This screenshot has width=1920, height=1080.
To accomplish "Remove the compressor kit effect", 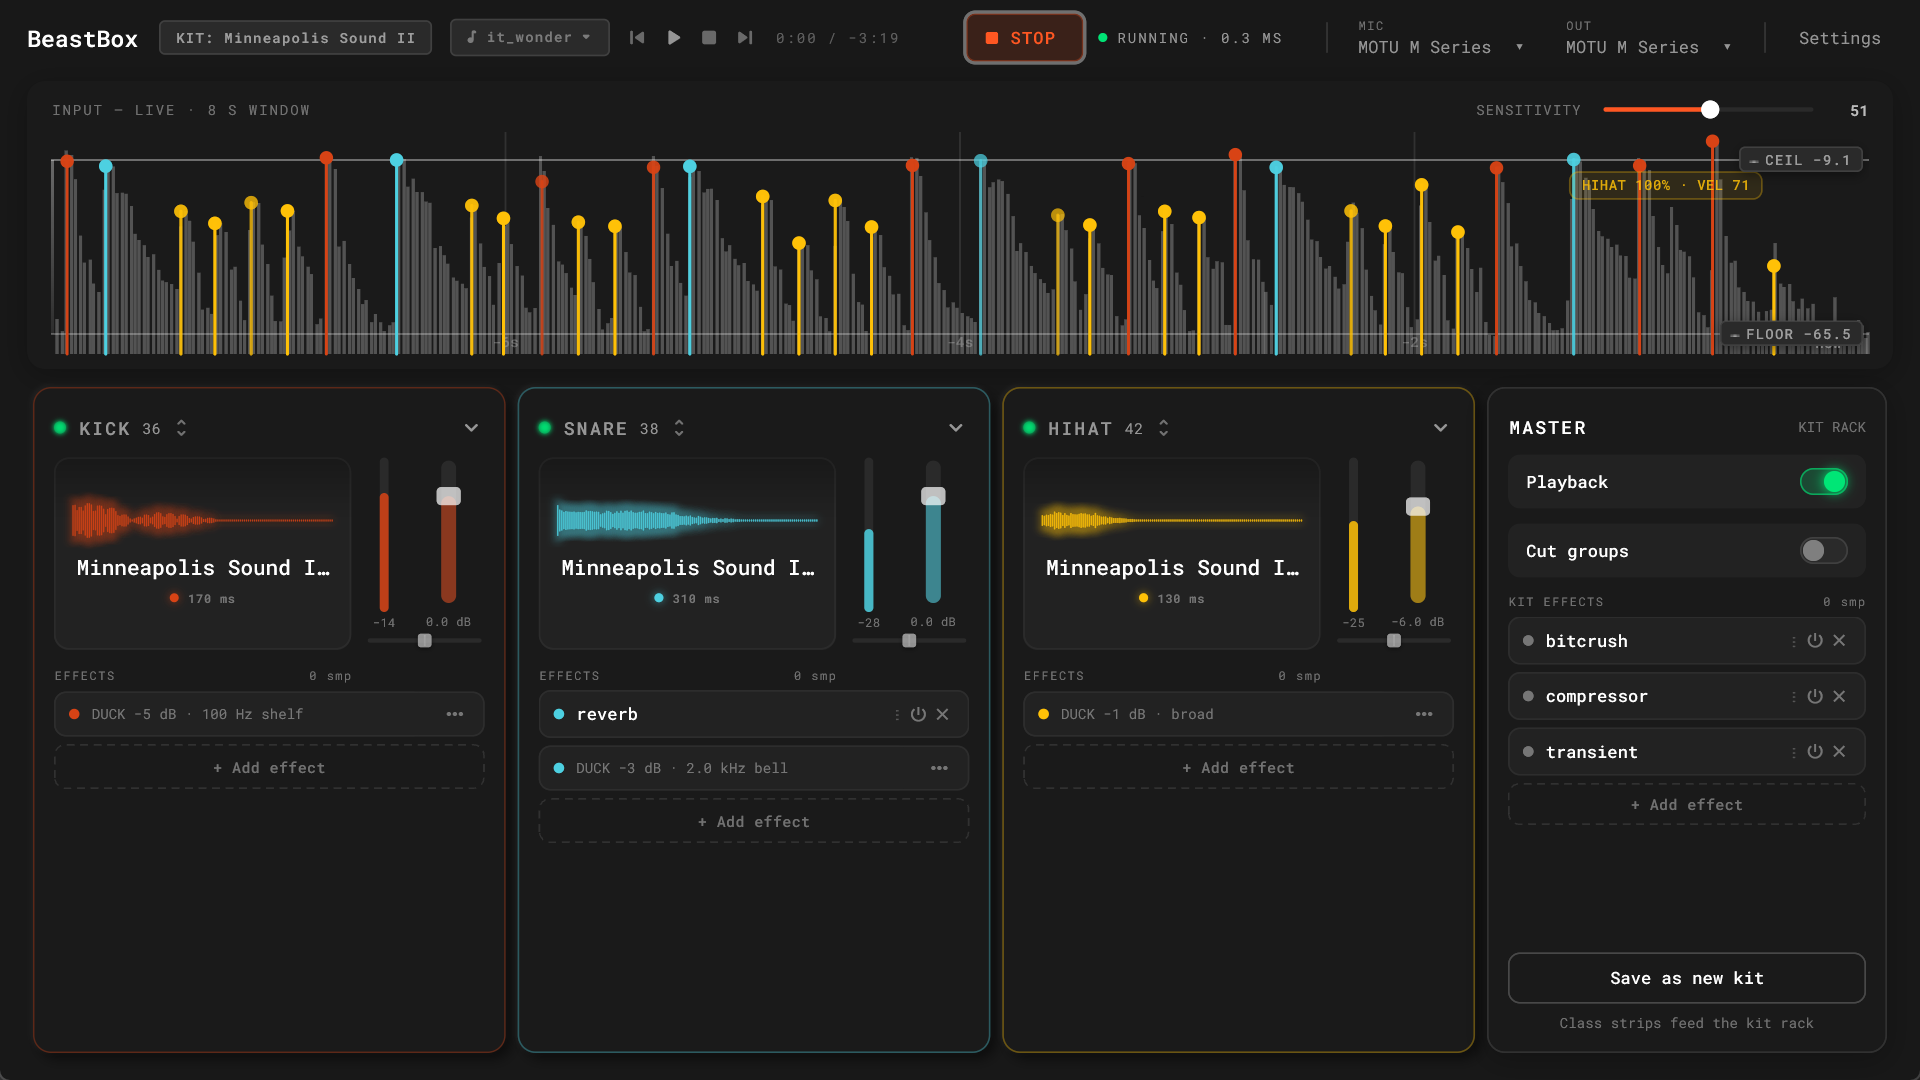I will pos(1839,696).
